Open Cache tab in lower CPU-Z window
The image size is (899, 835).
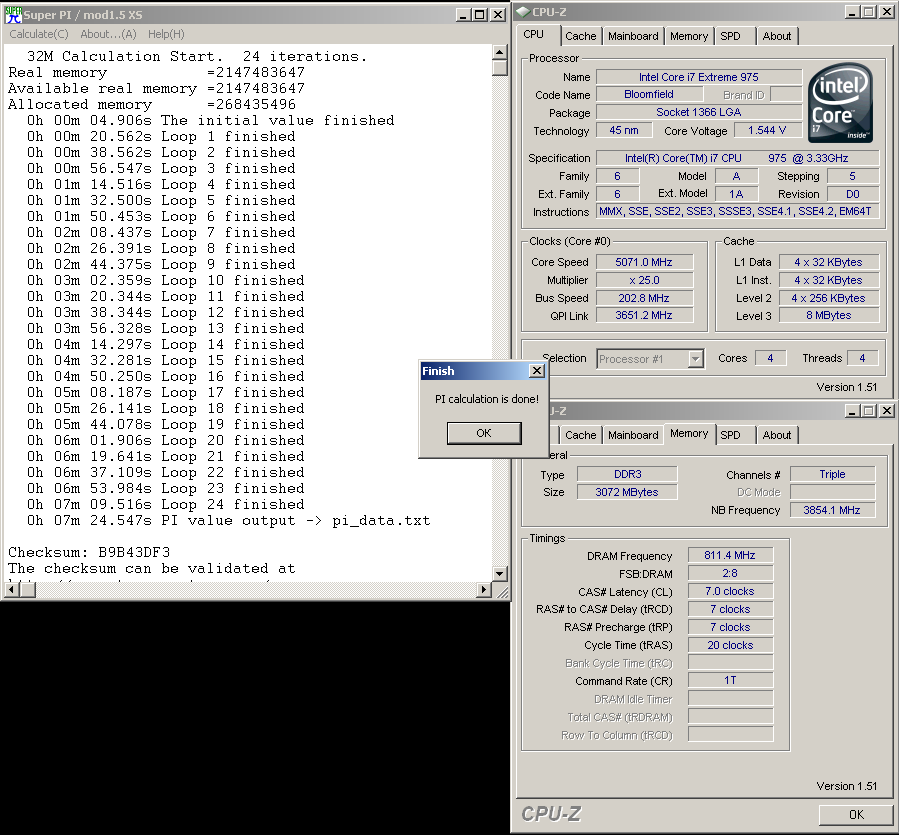click(x=581, y=435)
